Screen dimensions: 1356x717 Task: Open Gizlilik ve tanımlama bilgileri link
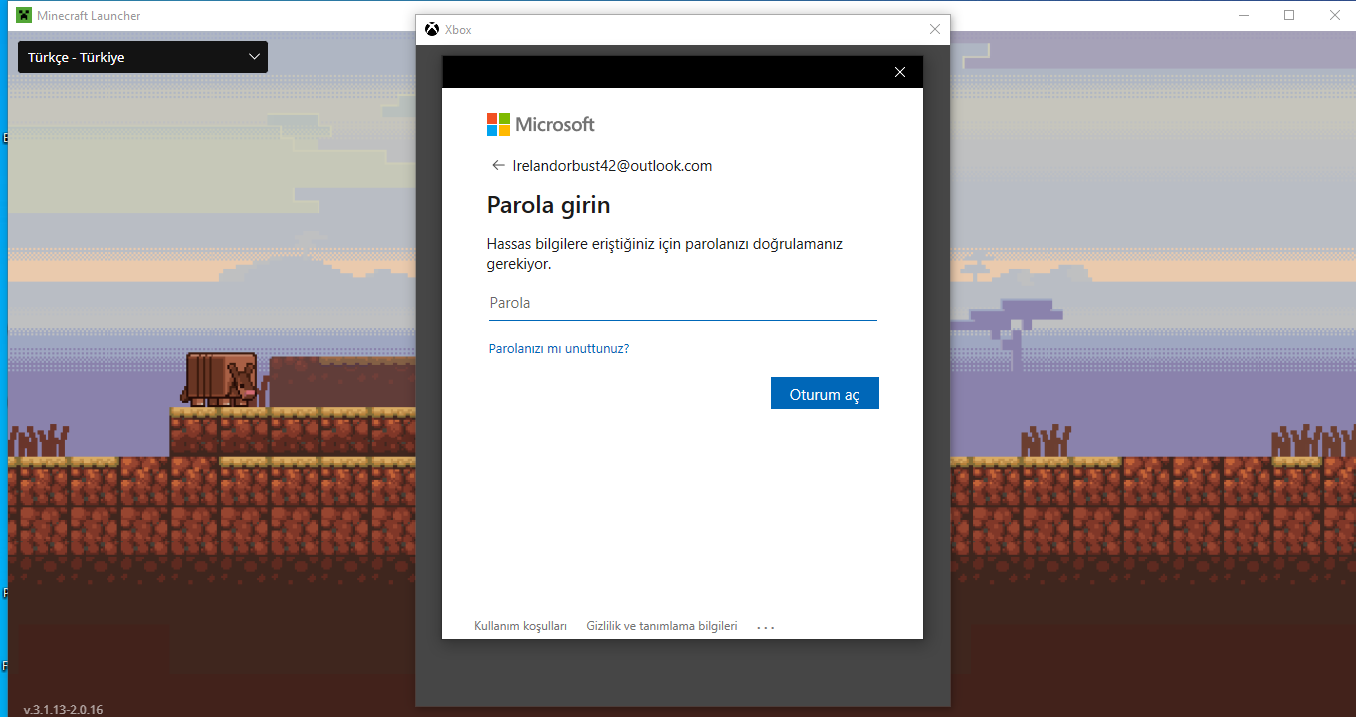662,626
